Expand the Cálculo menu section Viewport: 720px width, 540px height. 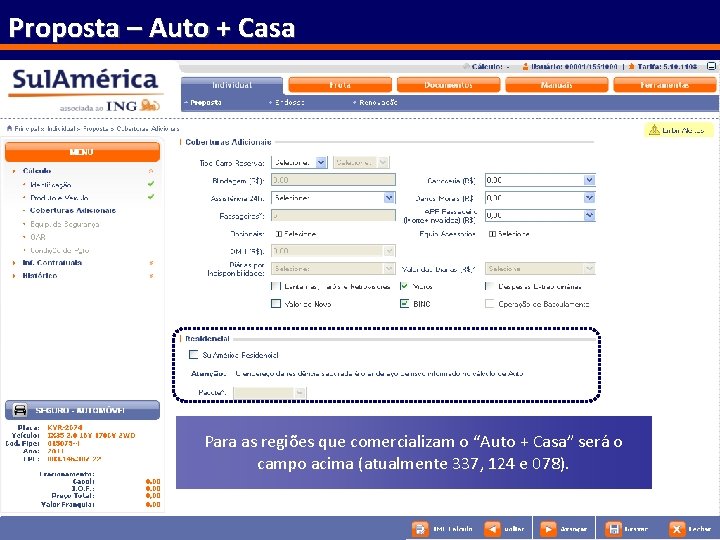37,171
